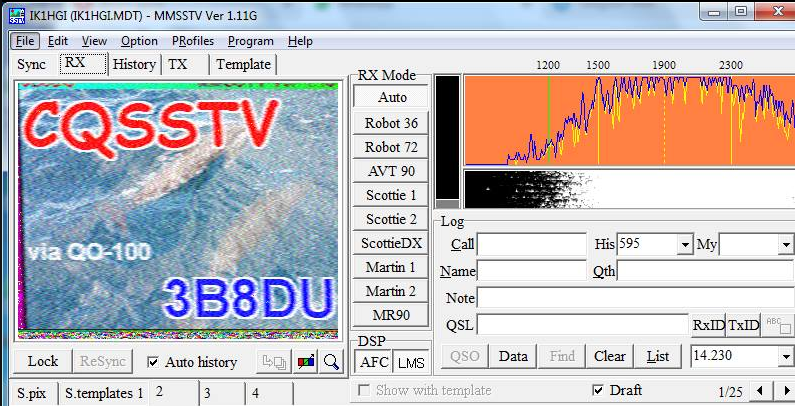Click the ABC template icon next to TxID
This screenshot has width=796, height=406.
778,325
